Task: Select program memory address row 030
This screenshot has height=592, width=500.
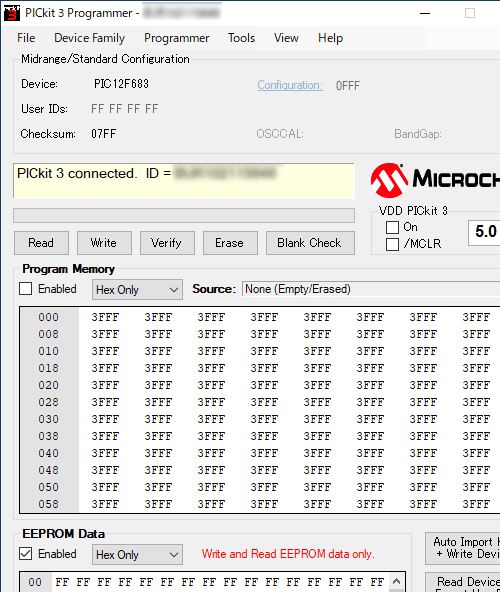Action: (49, 419)
